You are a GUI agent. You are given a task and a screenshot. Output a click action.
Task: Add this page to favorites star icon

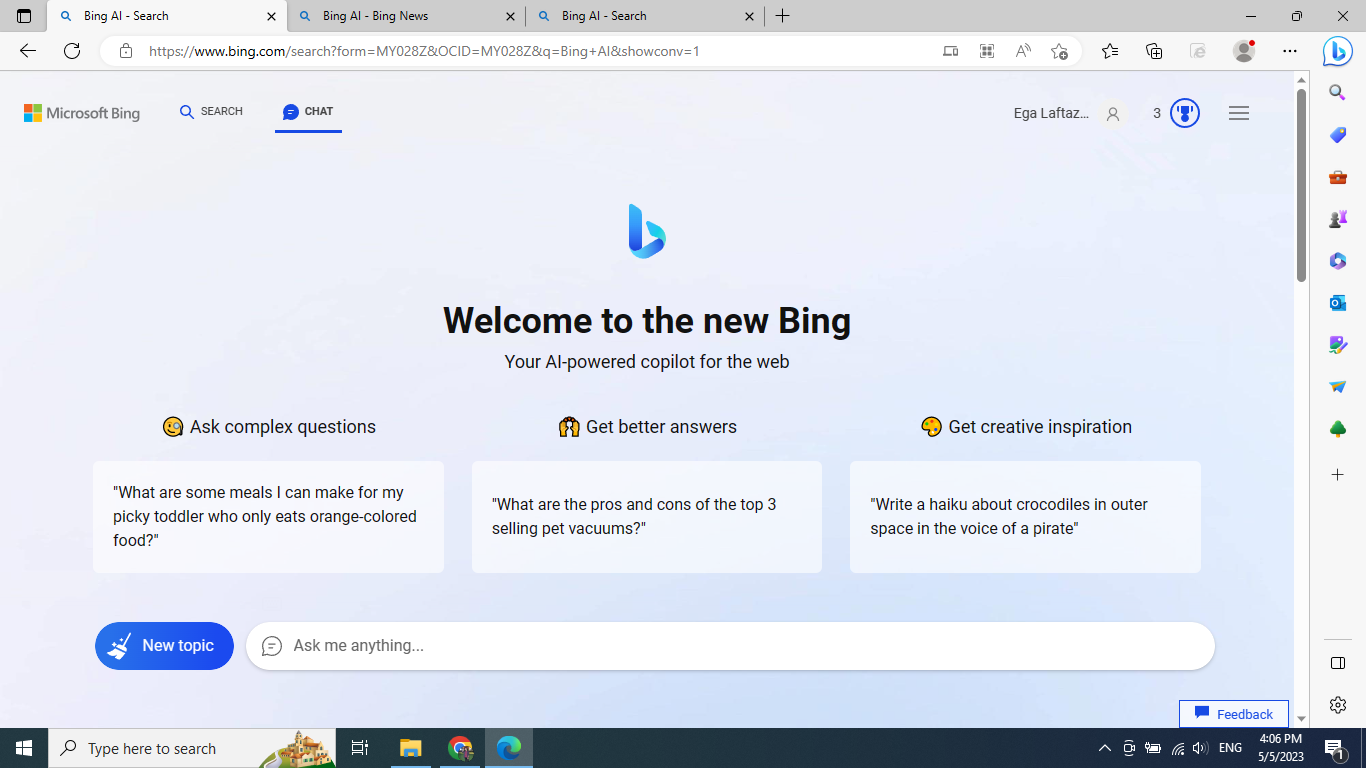[x=1059, y=51]
